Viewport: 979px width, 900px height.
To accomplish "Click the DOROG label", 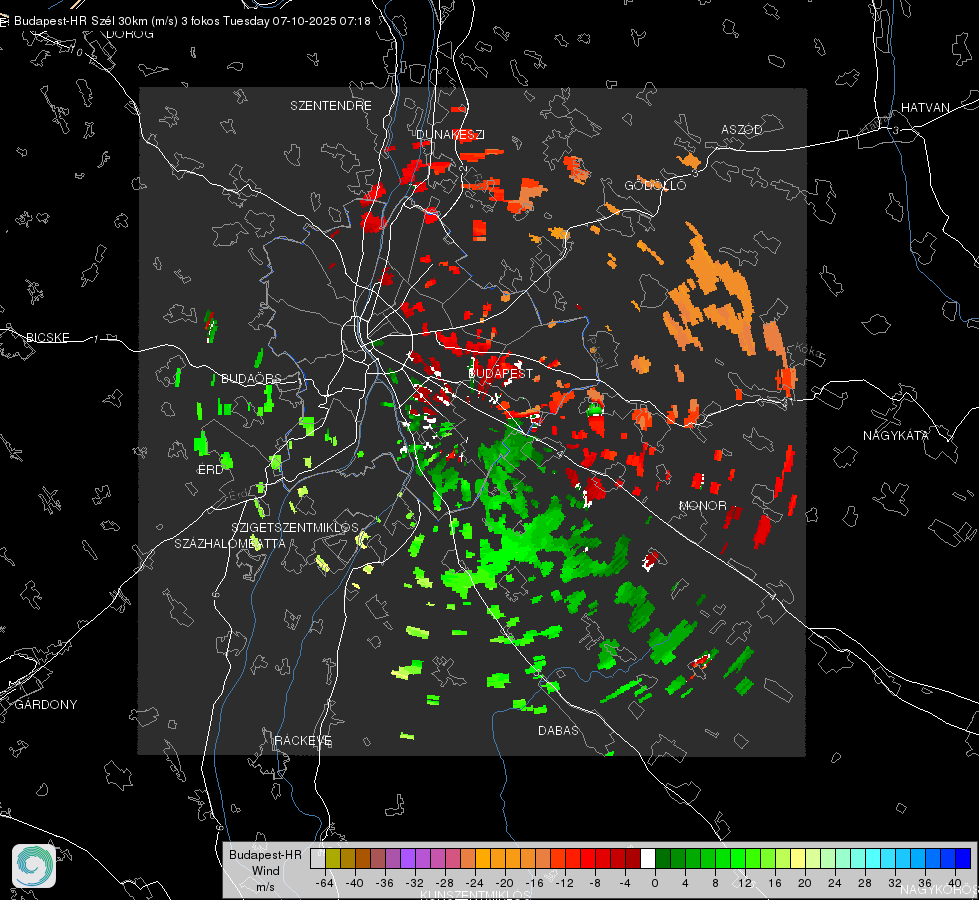I will [x=130, y=34].
